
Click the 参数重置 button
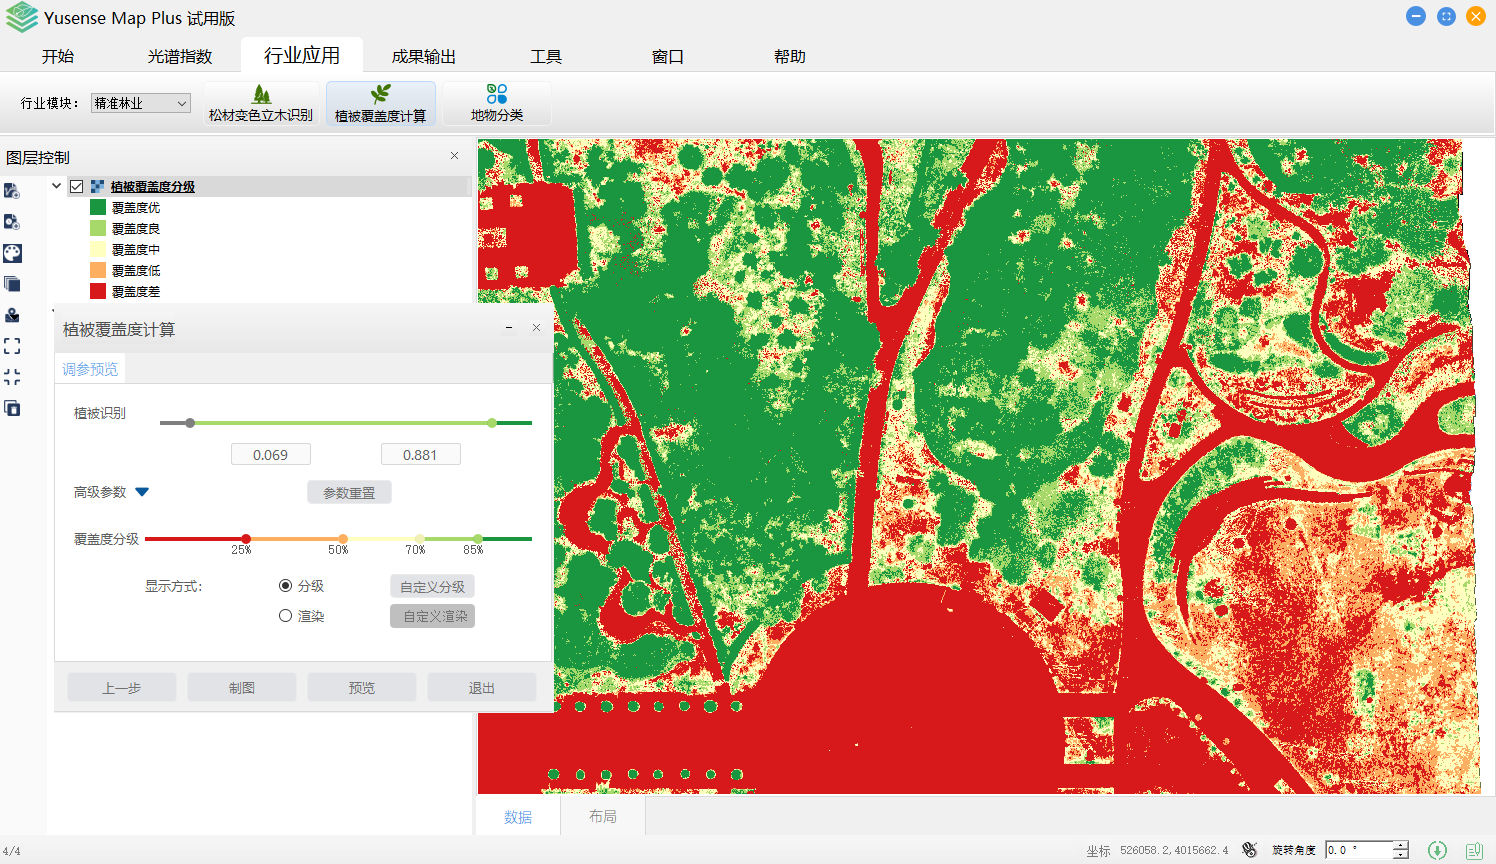pyautogui.click(x=349, y=492)
